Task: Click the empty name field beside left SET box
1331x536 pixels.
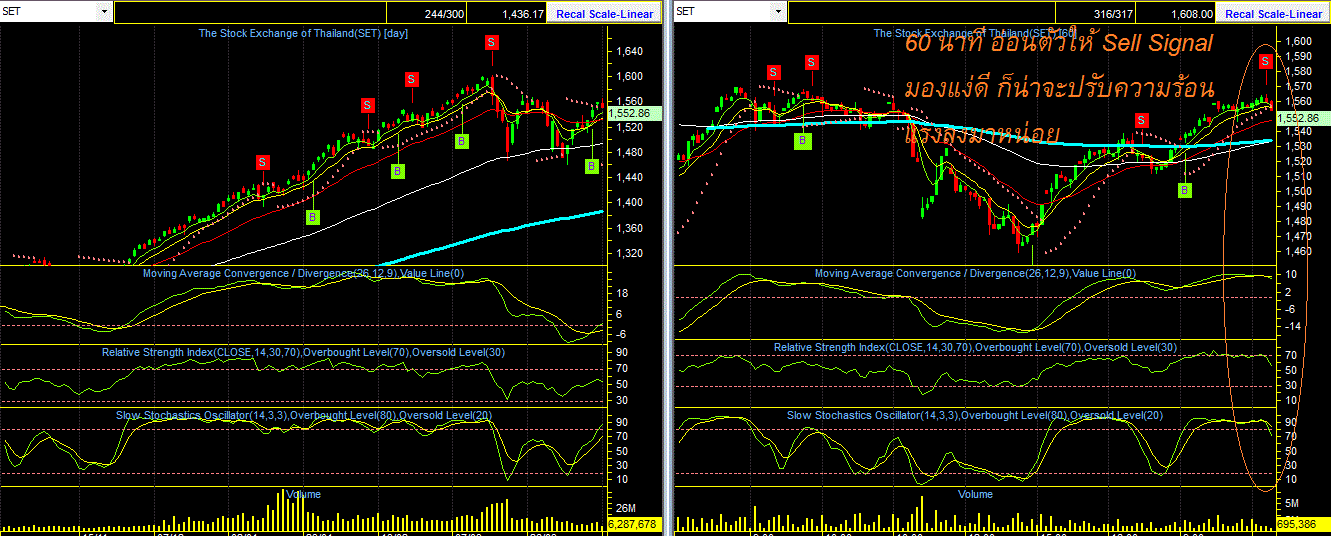Action: [x=250, y=13]
